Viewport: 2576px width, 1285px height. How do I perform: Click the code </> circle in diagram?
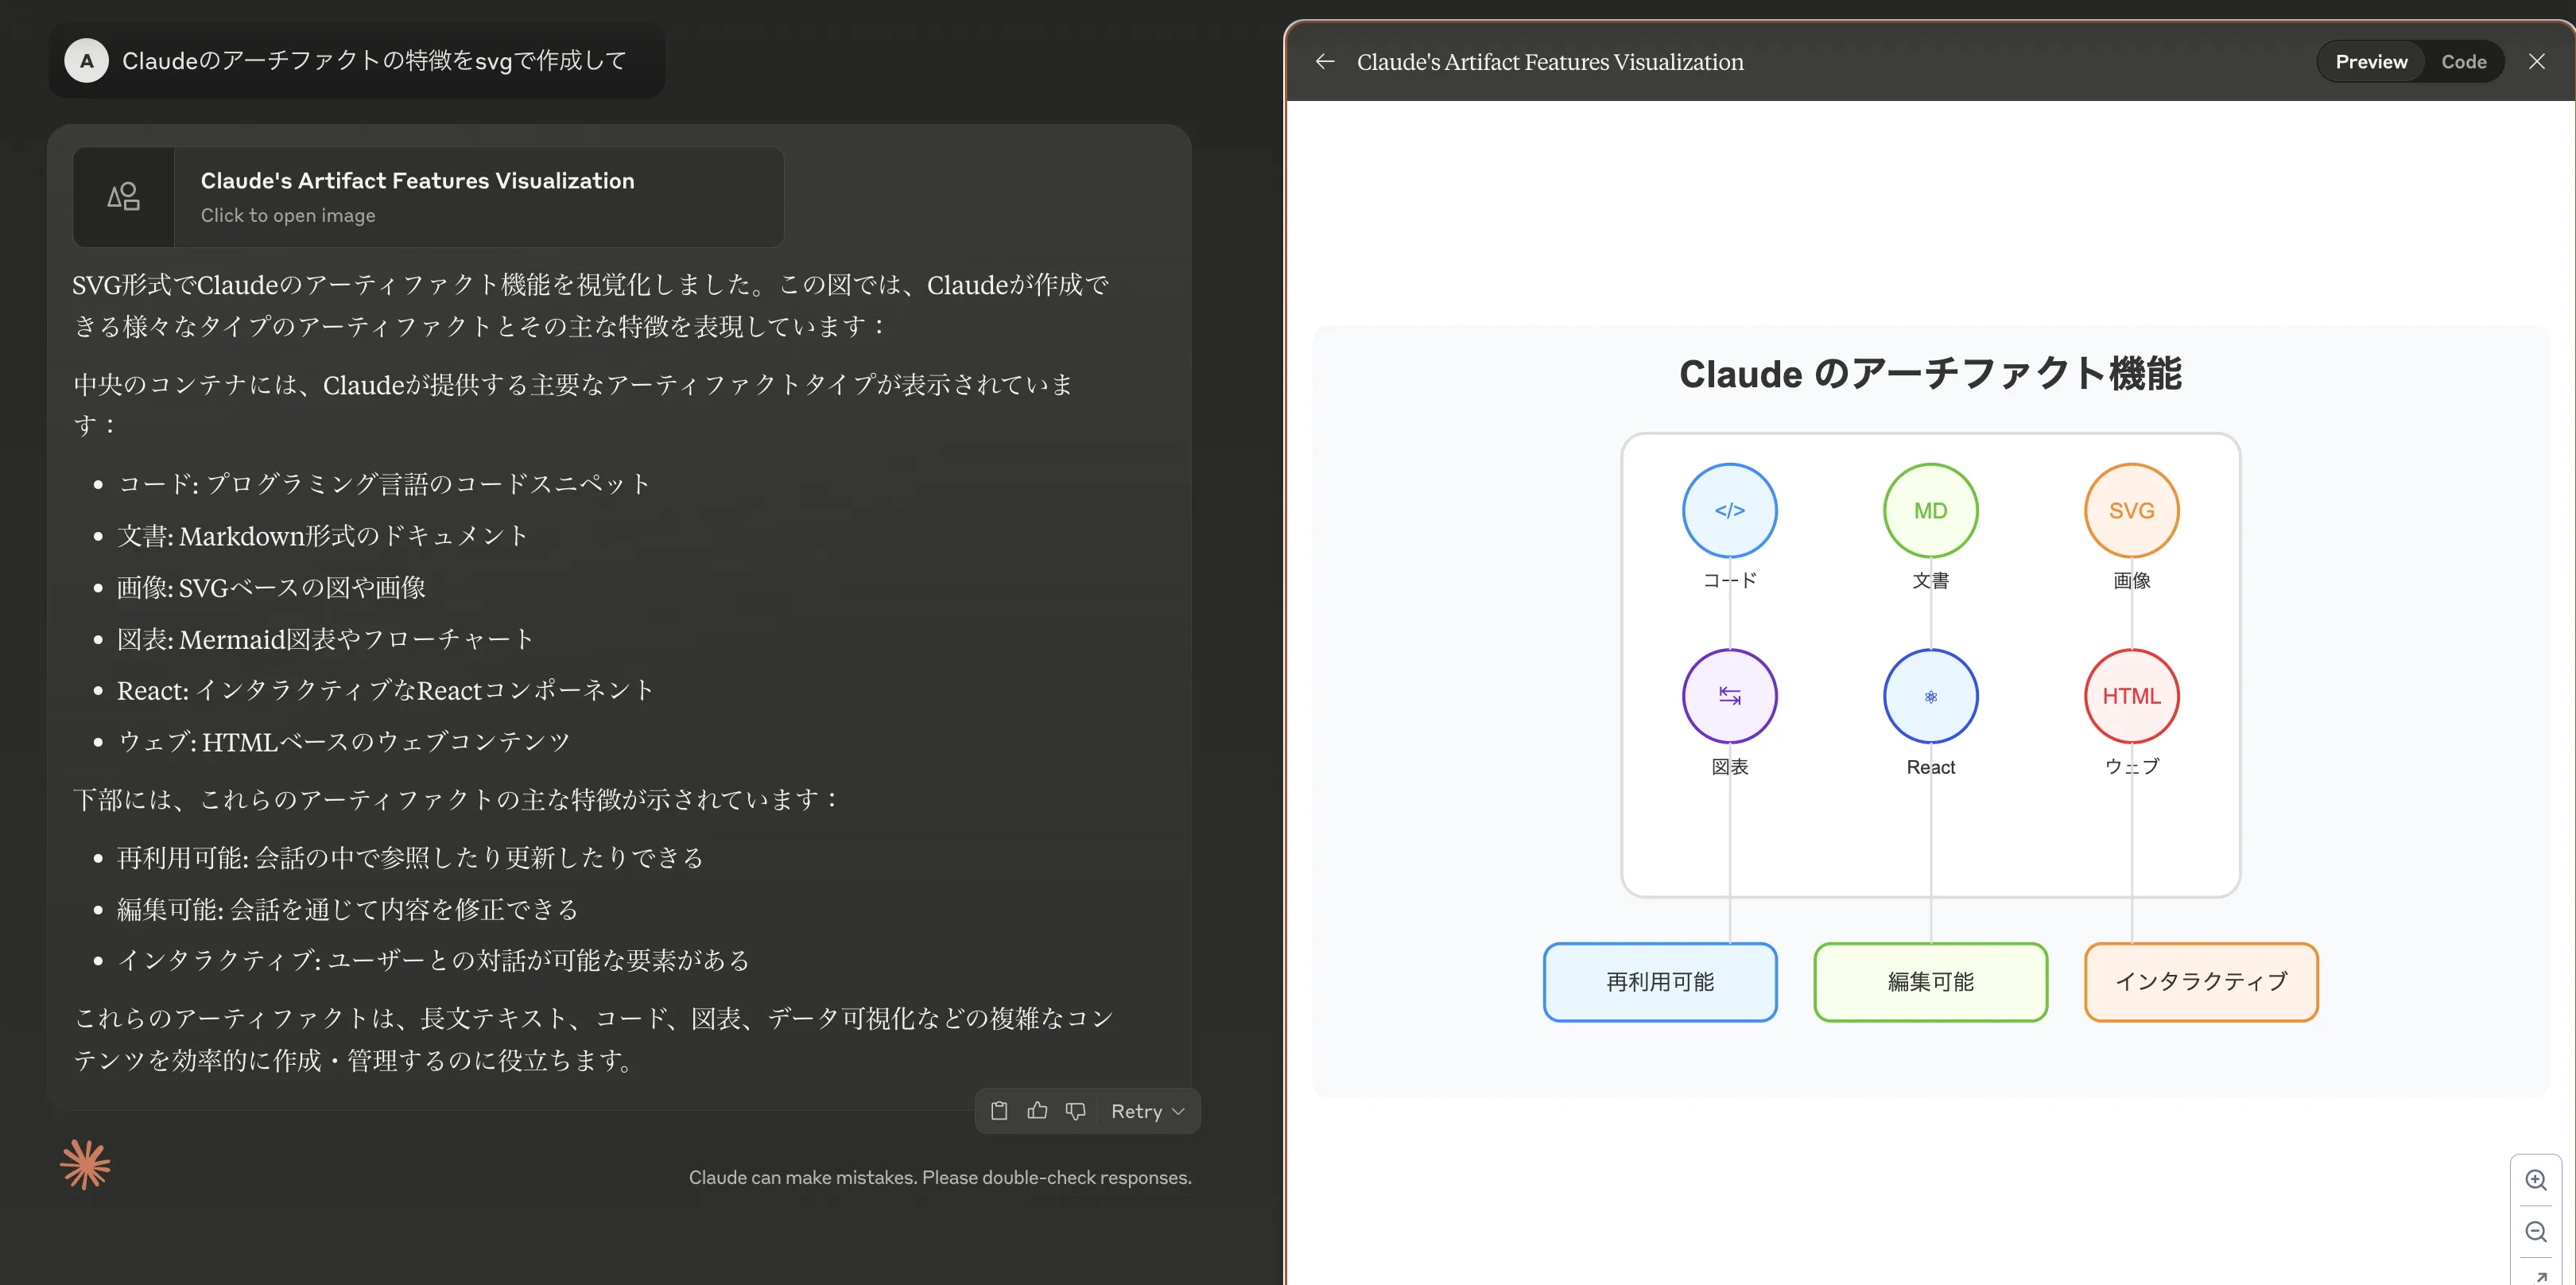click(1729, 510)
